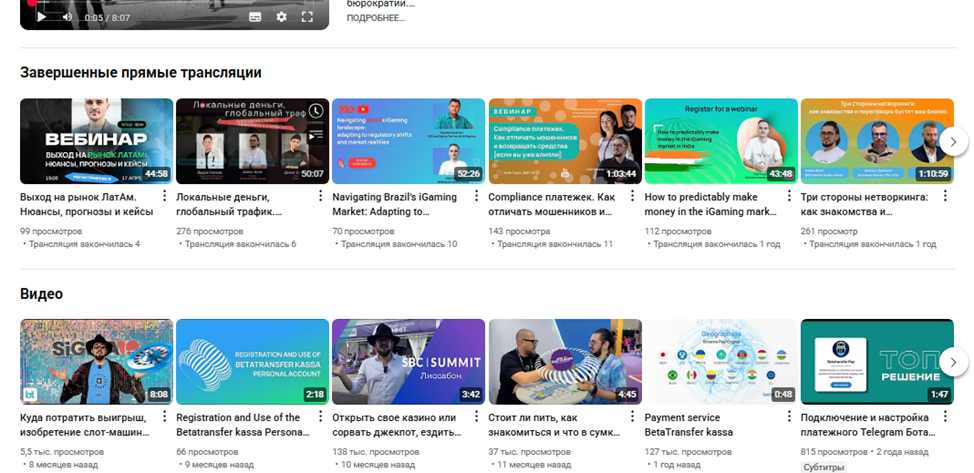Open ТОП РЕШЕНИЕ Telegram bot thumbnail
Viewport: 974px width, 473px height.
pyautogui.click(x=877, y=362)
